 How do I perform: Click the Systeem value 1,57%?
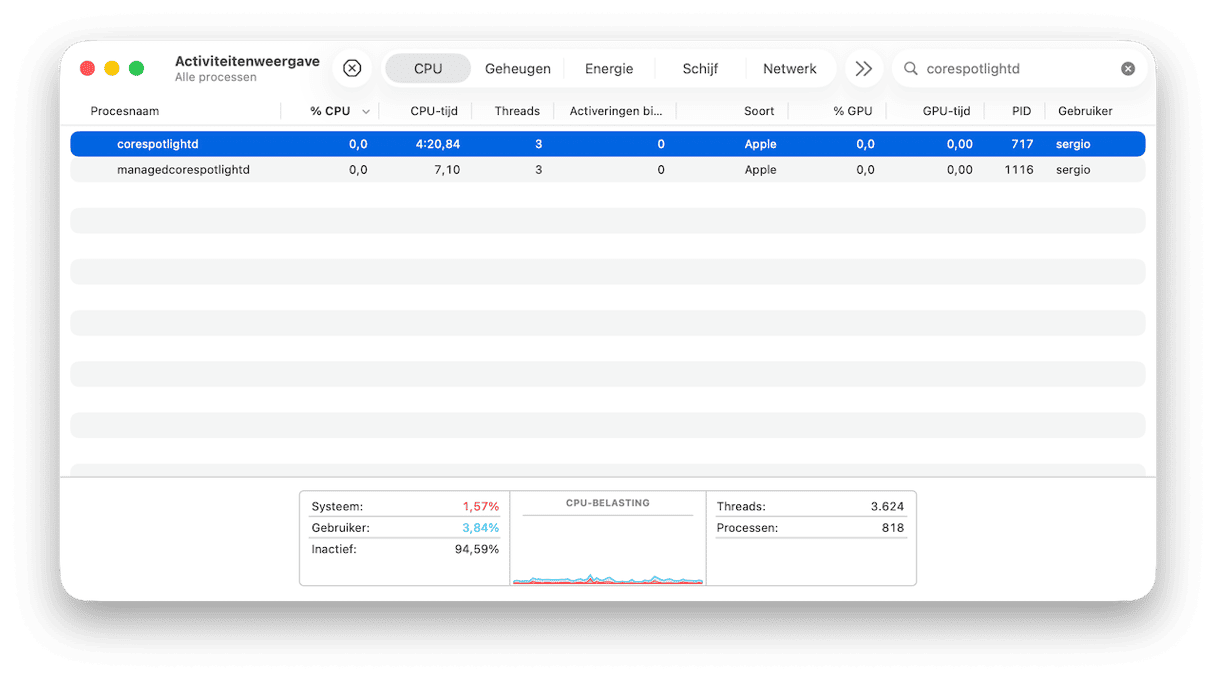(x=480, y=507)
